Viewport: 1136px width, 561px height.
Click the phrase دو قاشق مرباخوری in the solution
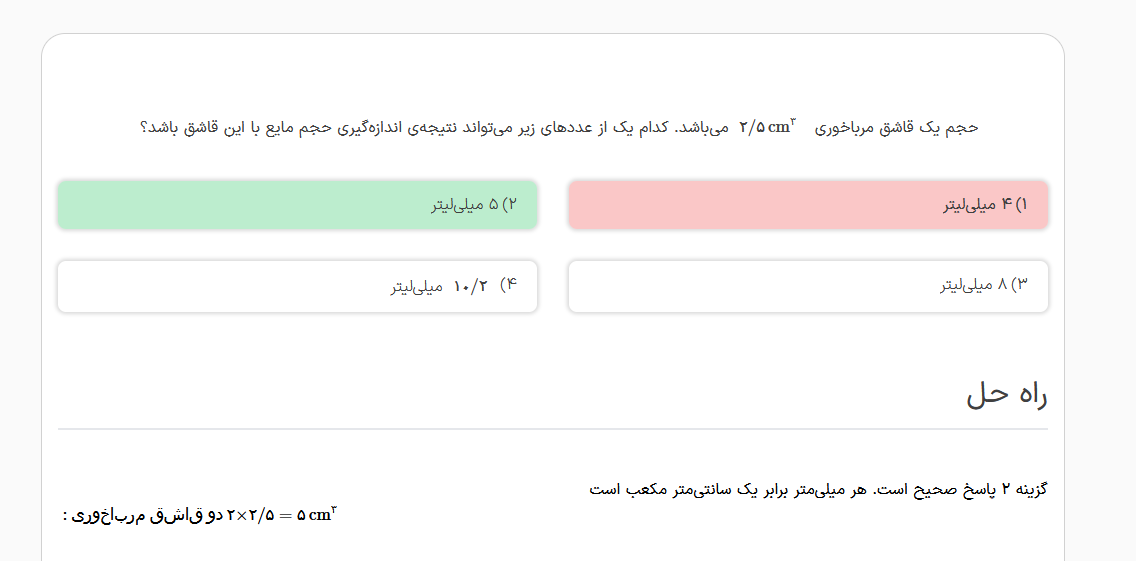pos(148,515)
